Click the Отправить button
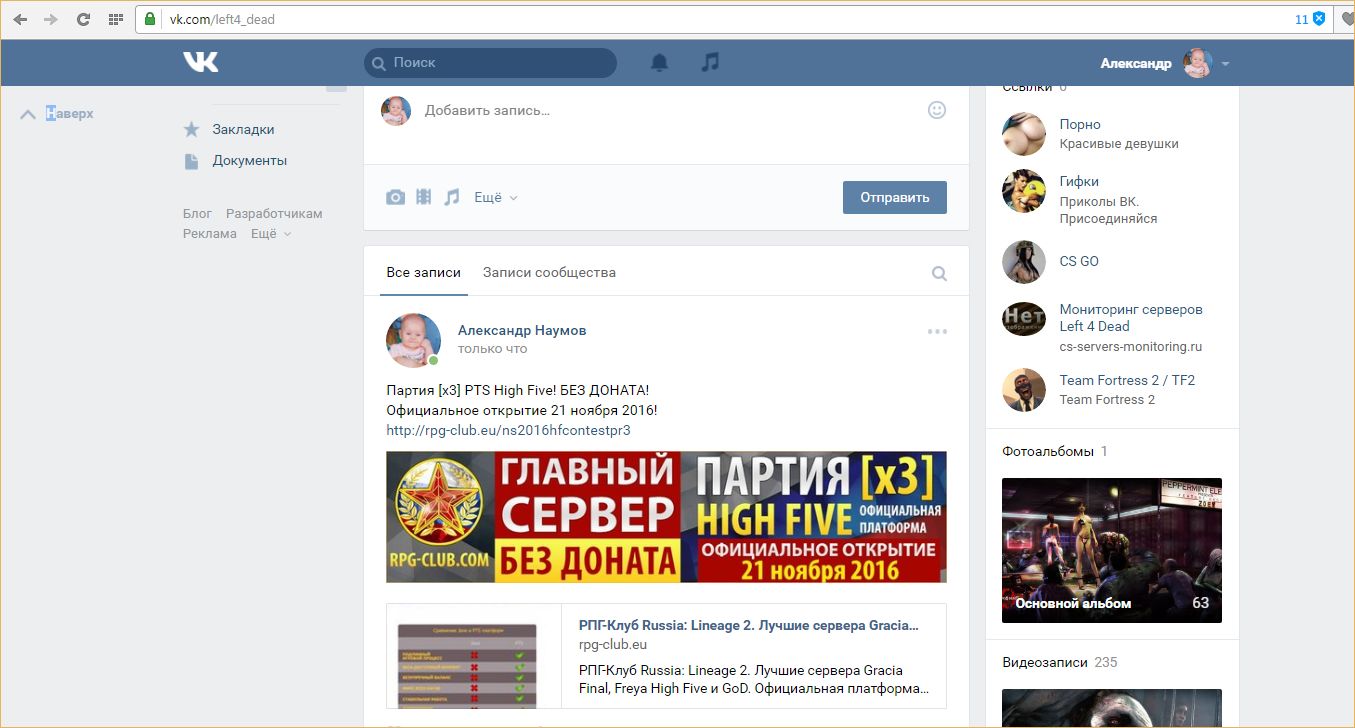The height and width of the screenshot is (728, 1355). (895, 197)
